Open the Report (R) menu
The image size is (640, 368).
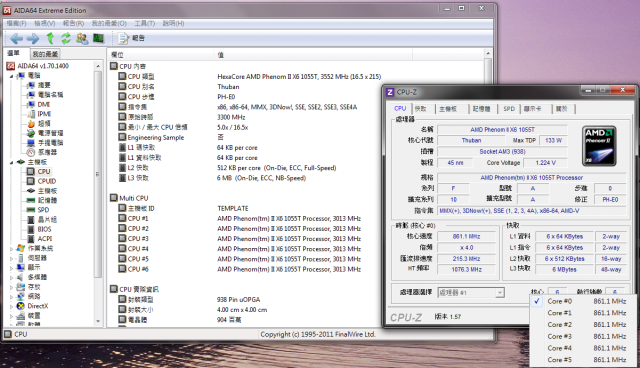tap(73, 23)
